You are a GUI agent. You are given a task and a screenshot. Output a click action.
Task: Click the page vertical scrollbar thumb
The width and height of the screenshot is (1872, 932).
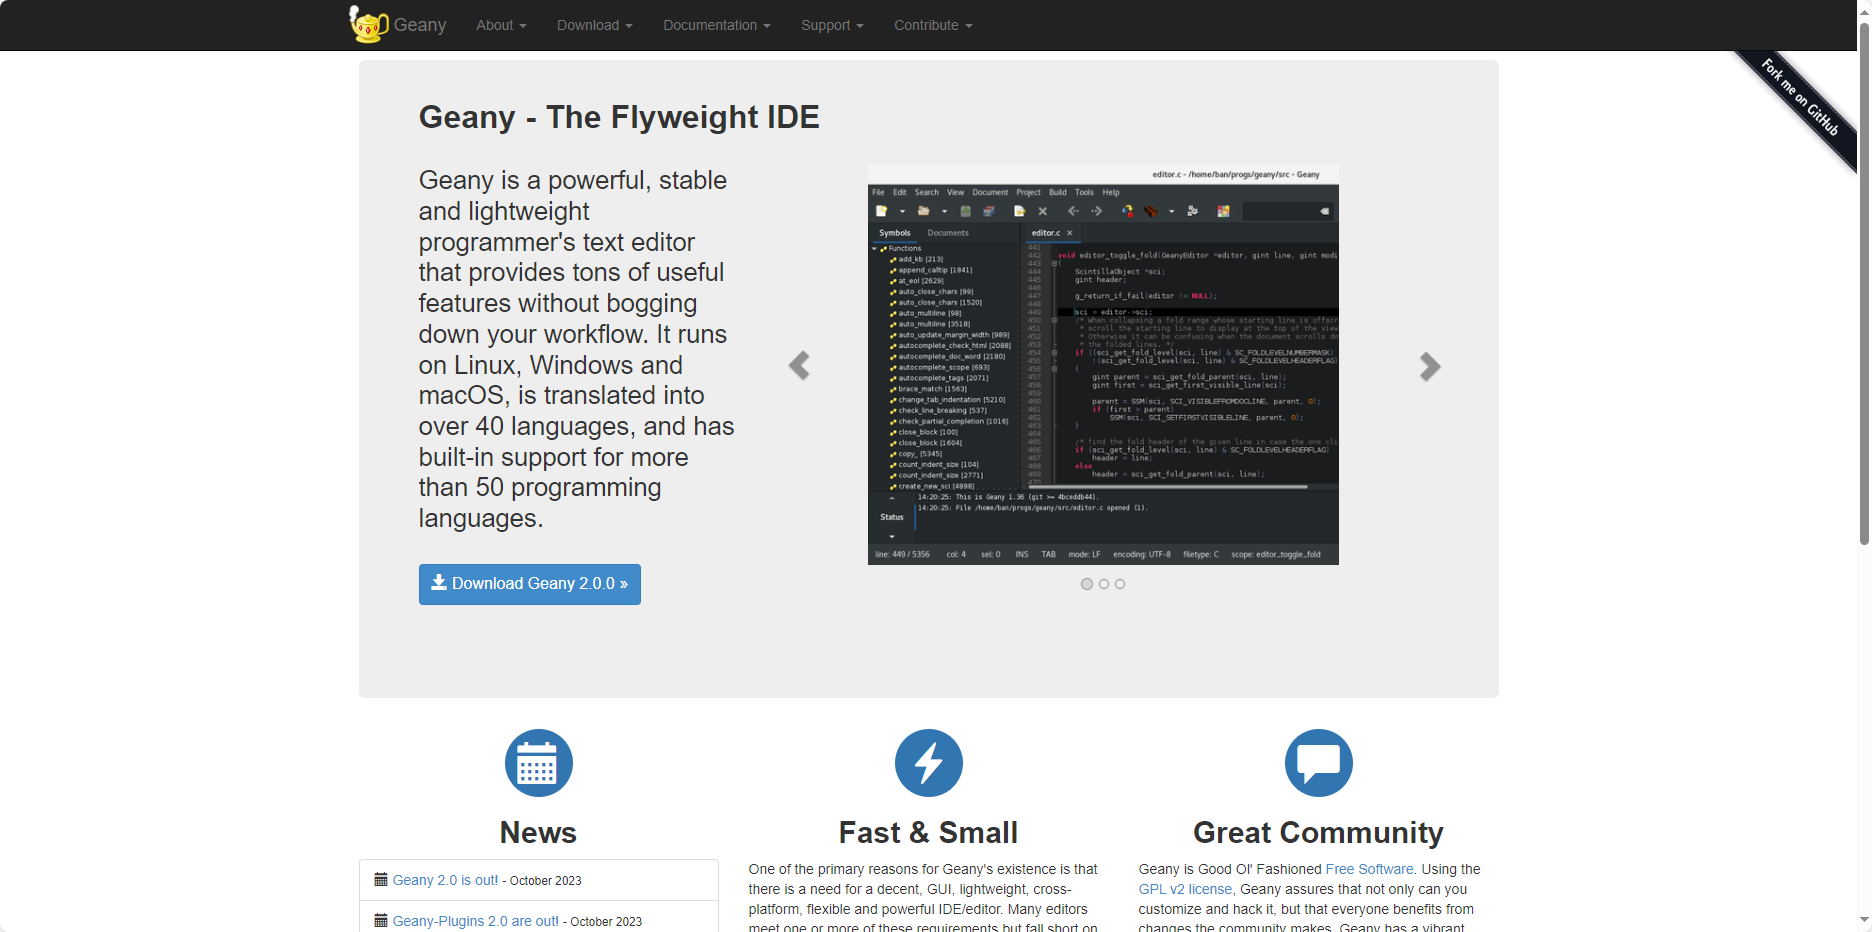tap(1864, 284)
